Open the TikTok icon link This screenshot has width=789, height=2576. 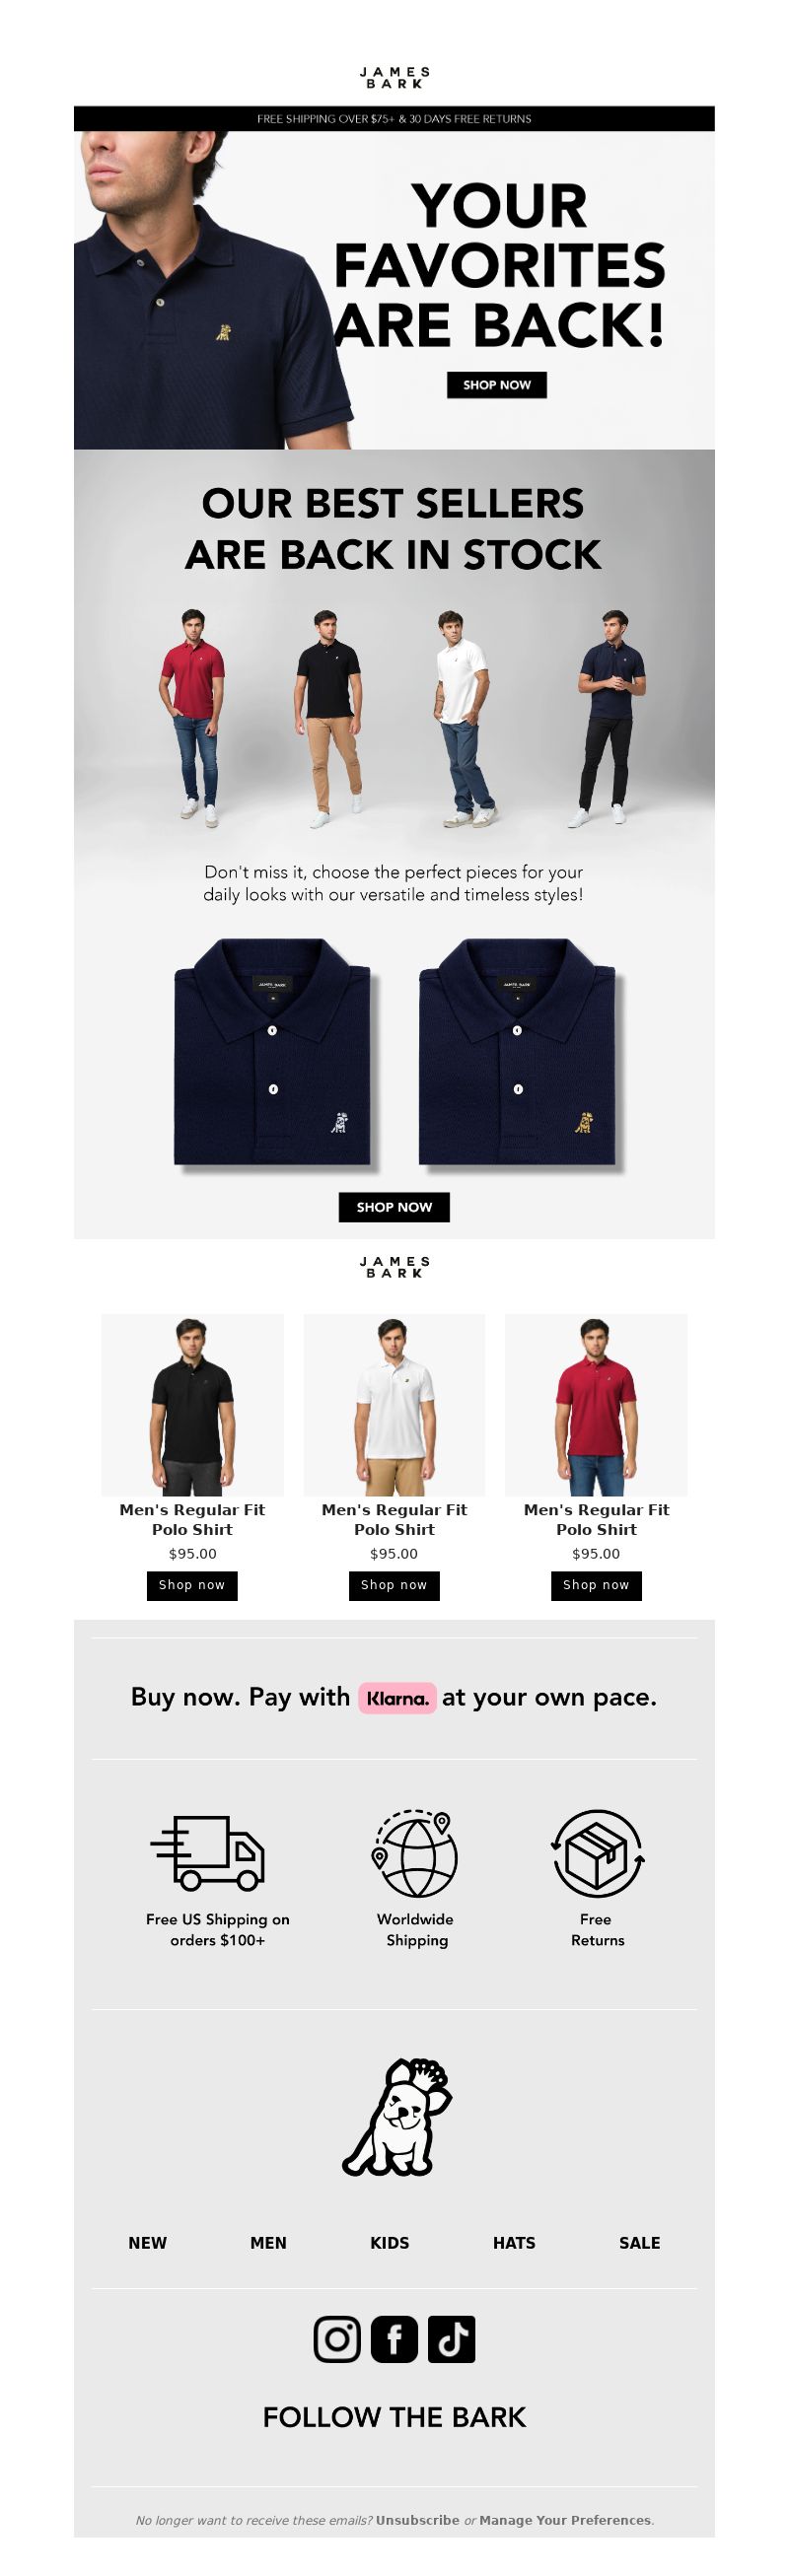[451, 2339]
